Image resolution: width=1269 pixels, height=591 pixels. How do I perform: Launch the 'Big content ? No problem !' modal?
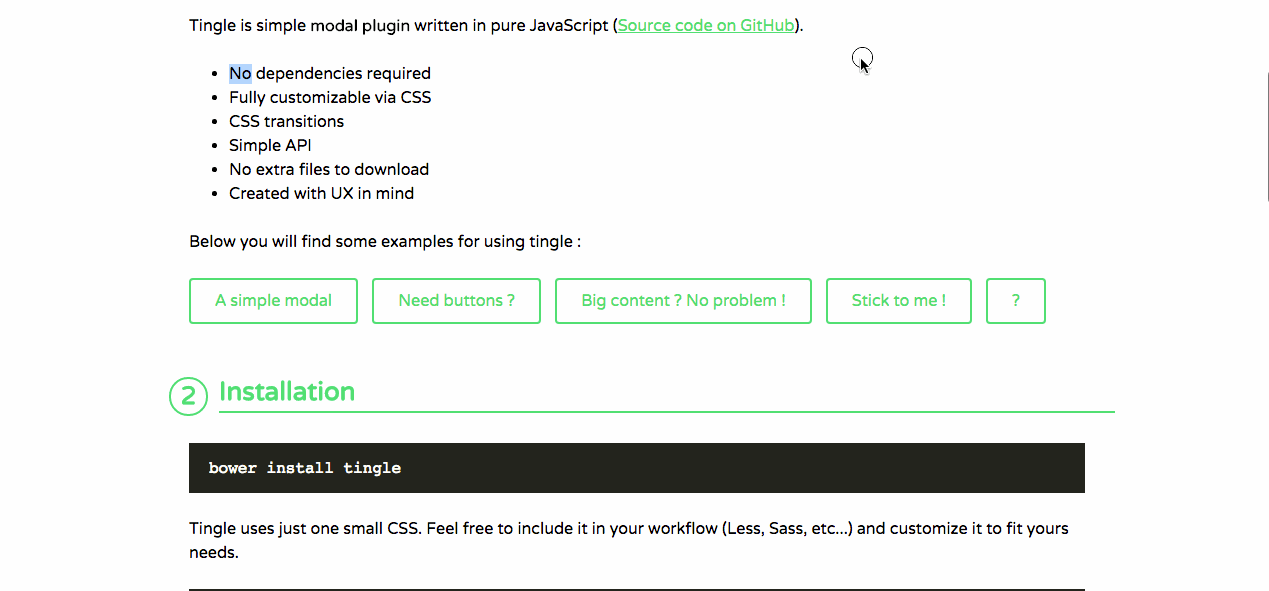pyautogui.click(x=683, y=300)
